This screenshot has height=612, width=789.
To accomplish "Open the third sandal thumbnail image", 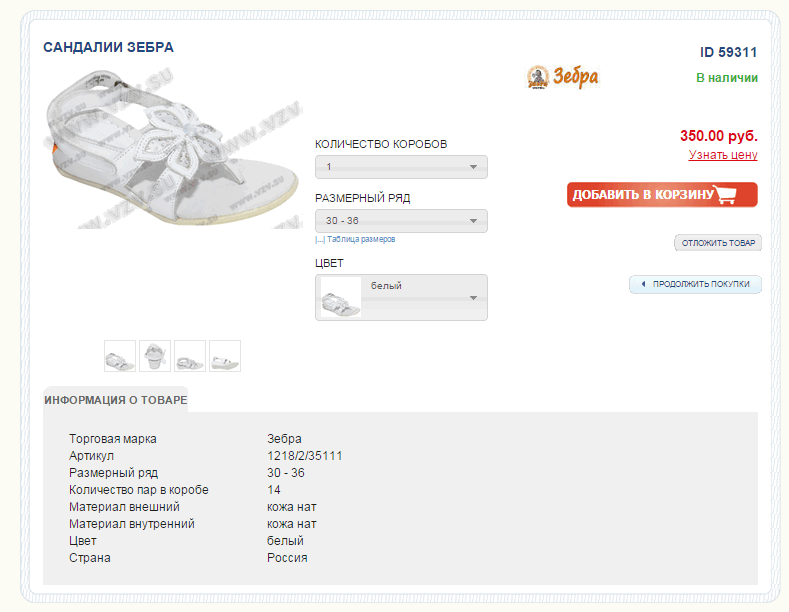I will pos(190,356).
